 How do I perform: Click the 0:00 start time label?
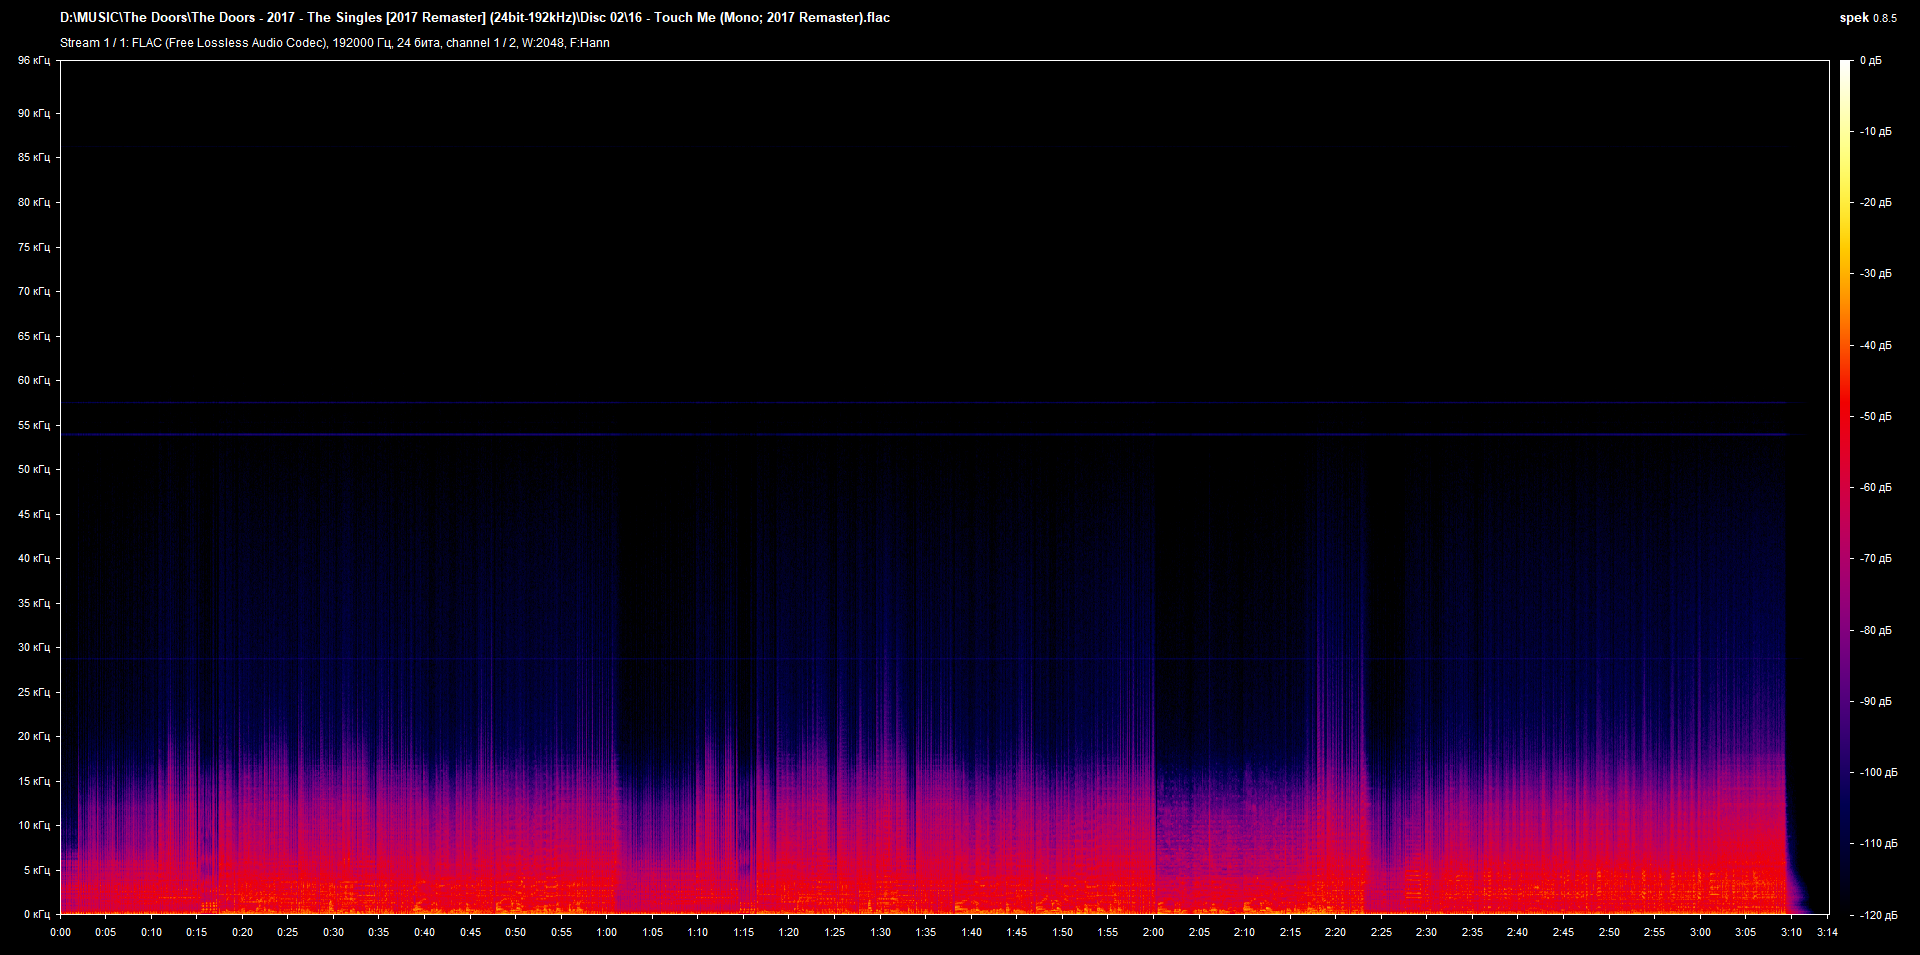60,932
